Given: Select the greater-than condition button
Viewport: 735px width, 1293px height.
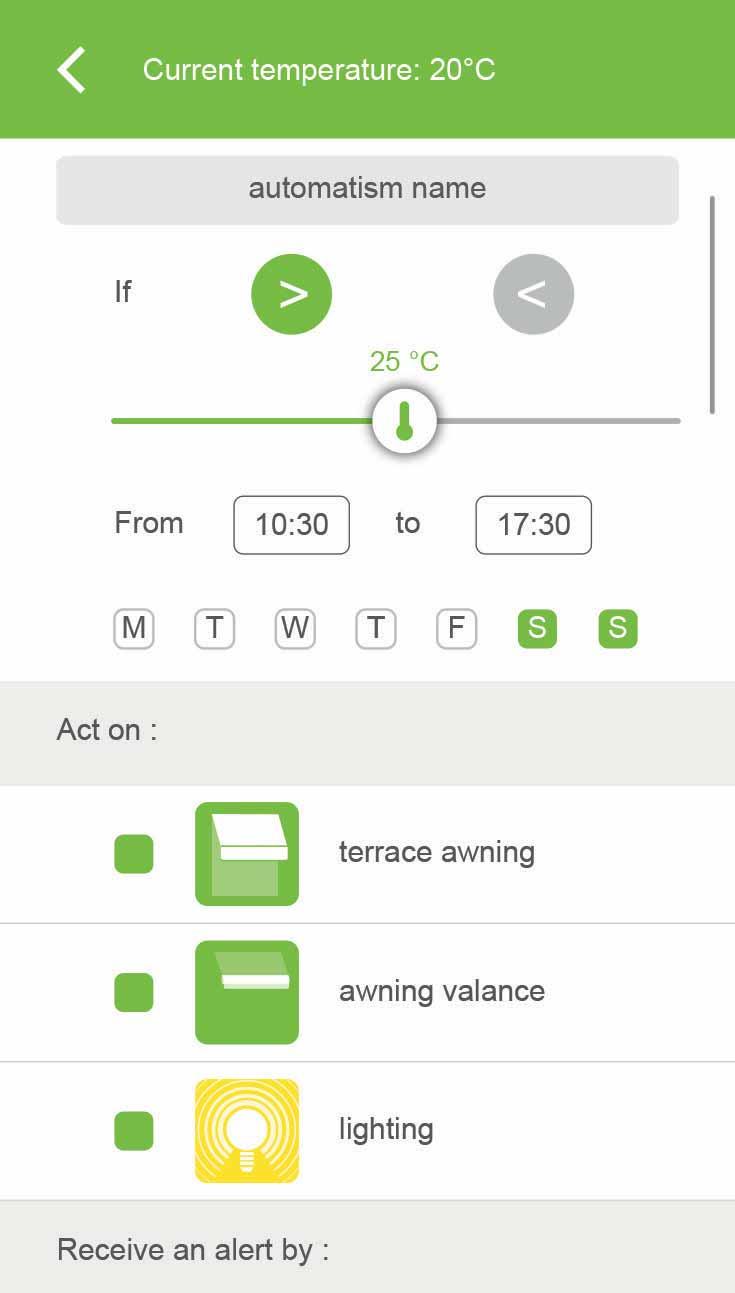Looking at the screenshot, I should pyautogui.click(x=291, y=294).
